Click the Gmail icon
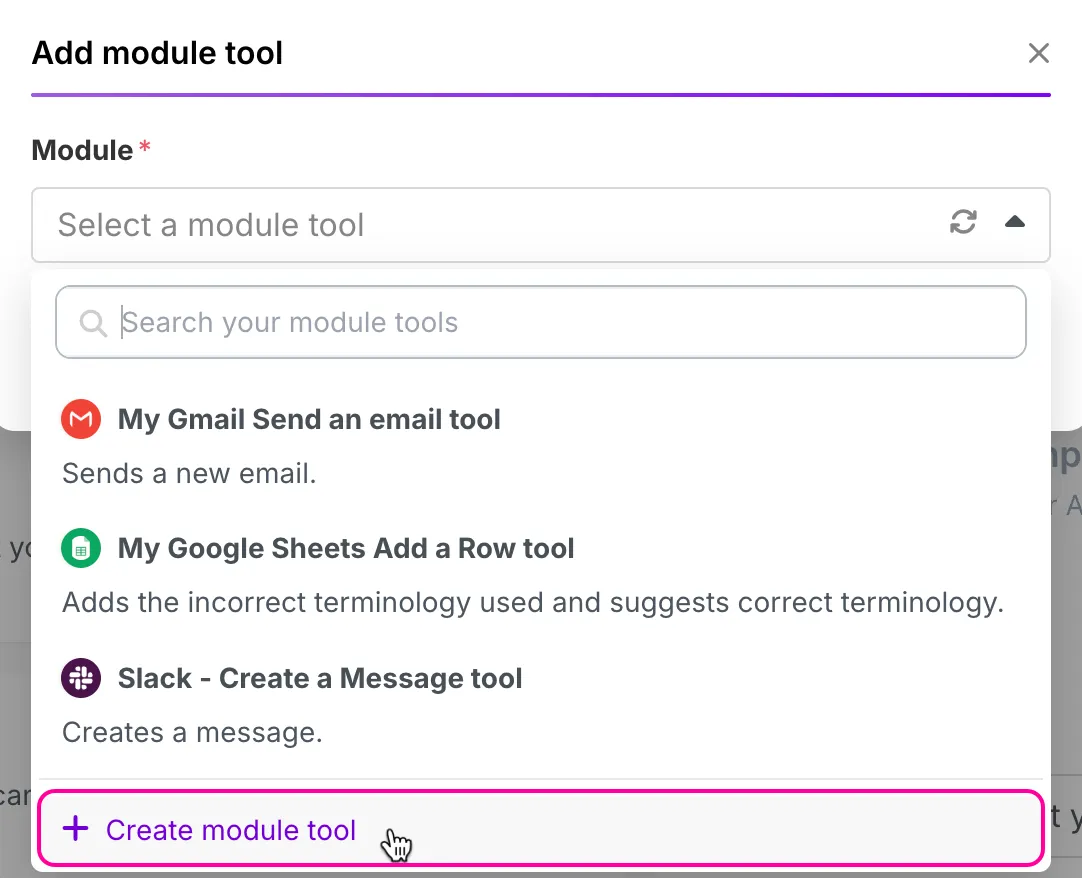Screen dimensions: 1082x878 [x=81, y=419]
